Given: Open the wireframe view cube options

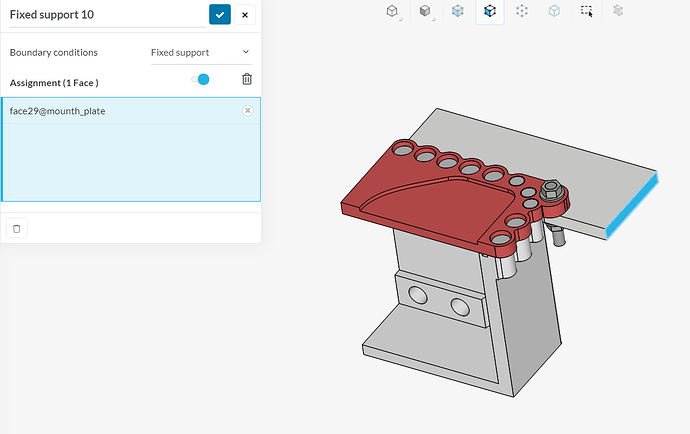Looking at the screenshot, I should [392, 11].
